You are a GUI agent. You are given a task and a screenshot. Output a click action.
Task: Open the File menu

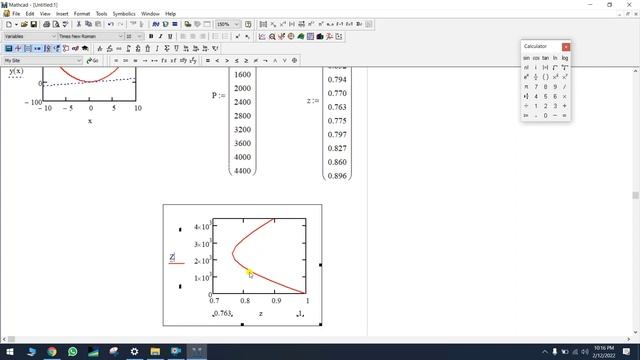[16, 14]
